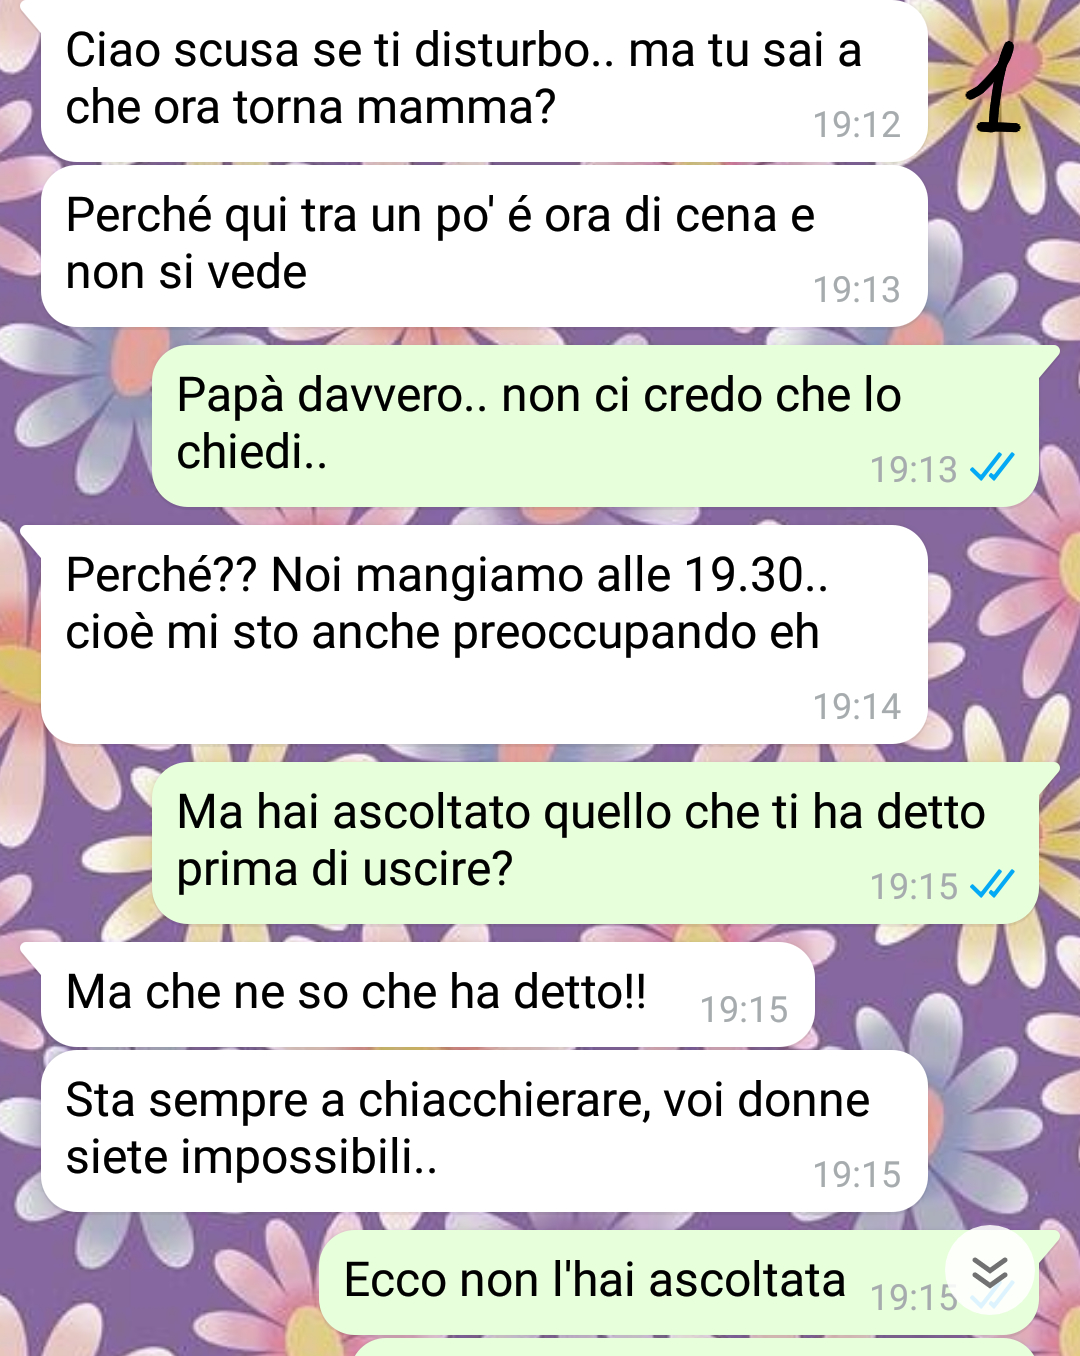Tap message 'Ma che ne so che ha detto!!'
Image resolution: width=1080 pixels, height=1356 pixels.
[428, 995]
